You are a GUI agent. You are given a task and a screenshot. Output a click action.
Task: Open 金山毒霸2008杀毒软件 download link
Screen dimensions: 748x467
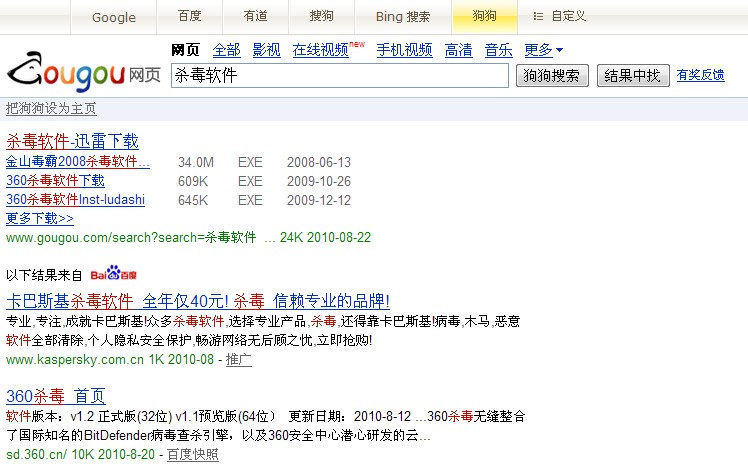tap(78, 161)
